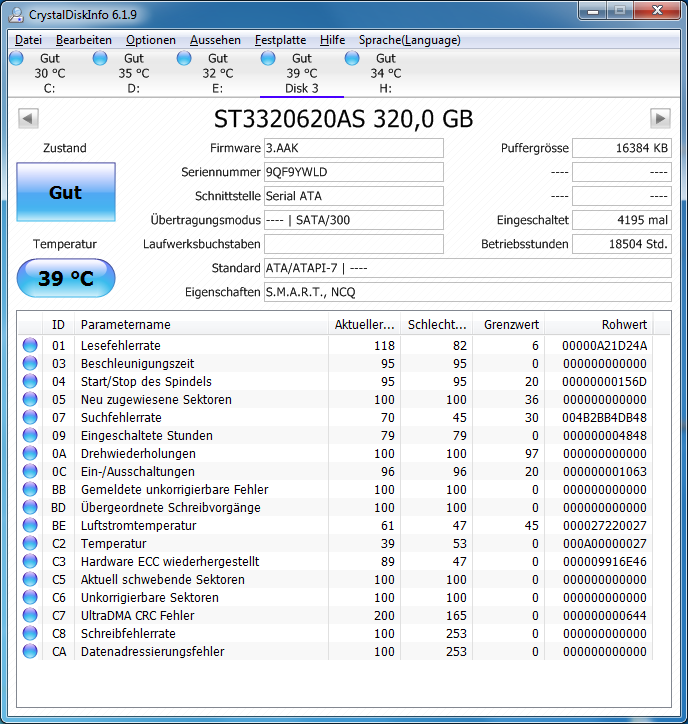This screenshot has height=724, width=688.
Task: Click status icon for CA Datenadressierungsfehler
Action: click(x=30, y=652)
